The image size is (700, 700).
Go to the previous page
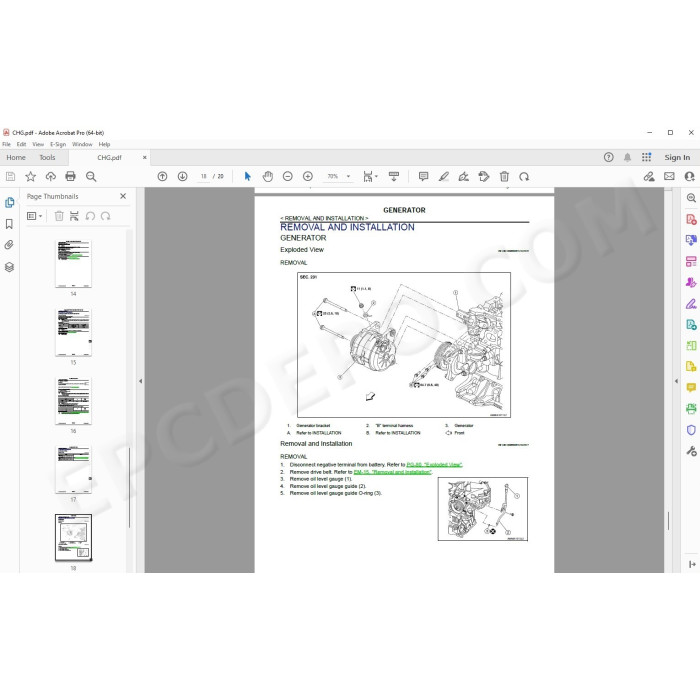(x=162, y=176)
